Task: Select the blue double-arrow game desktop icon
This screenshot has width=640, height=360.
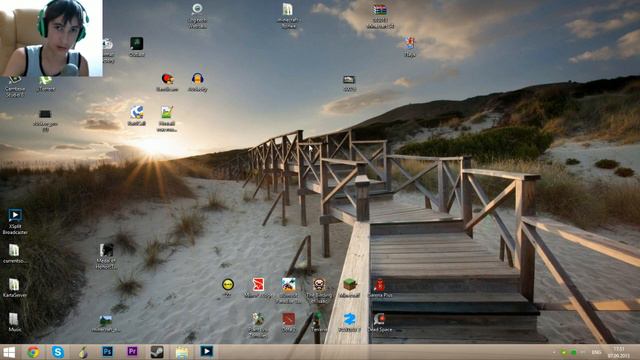Action: tap(349, 322)
